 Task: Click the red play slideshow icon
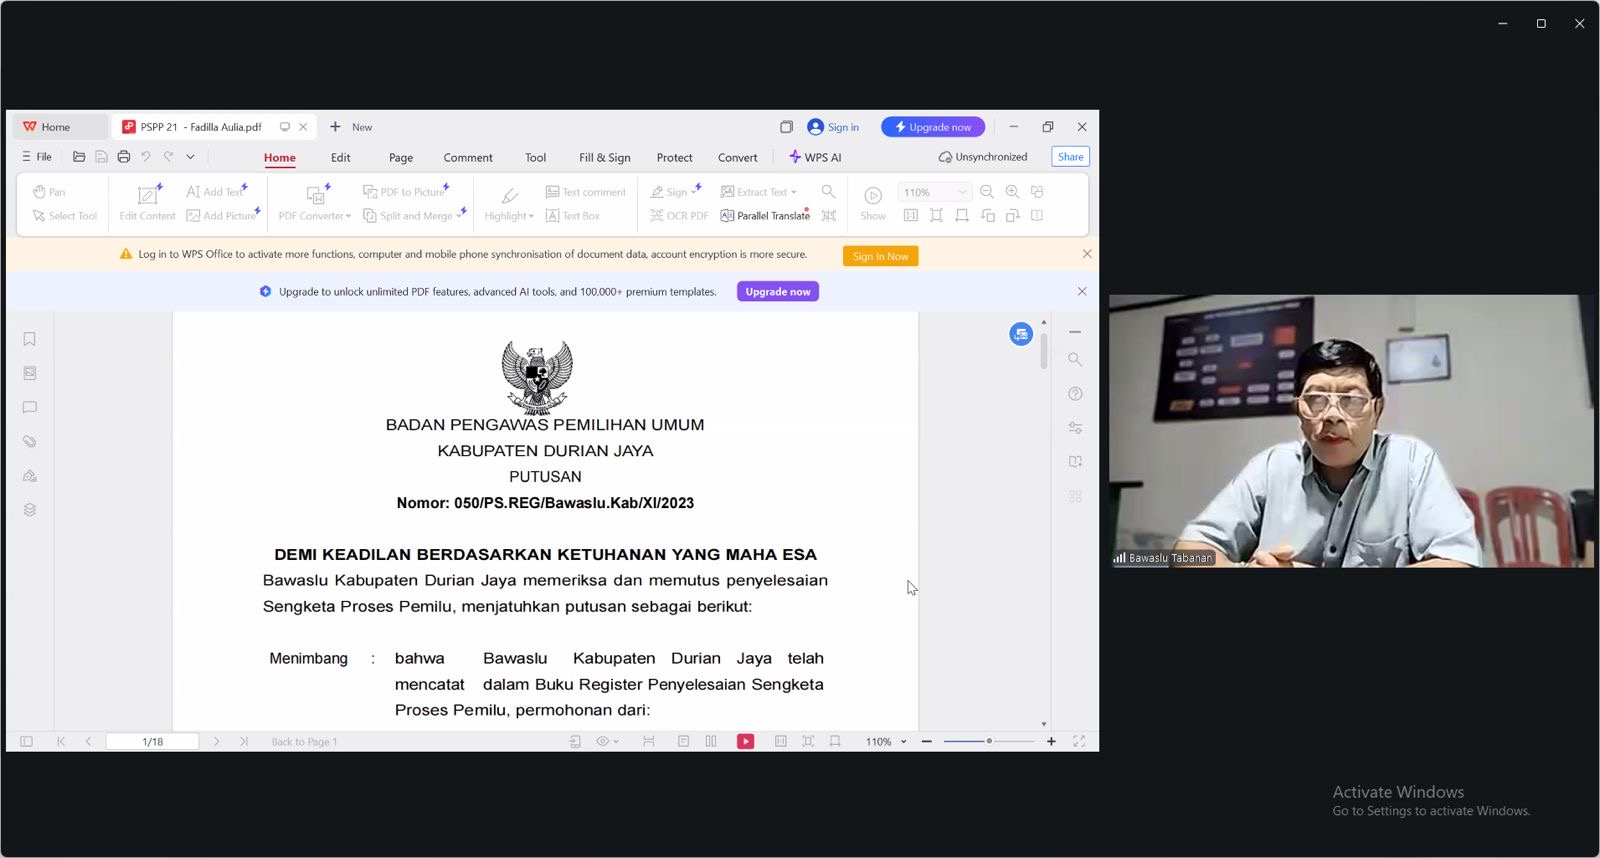point(746,742)
